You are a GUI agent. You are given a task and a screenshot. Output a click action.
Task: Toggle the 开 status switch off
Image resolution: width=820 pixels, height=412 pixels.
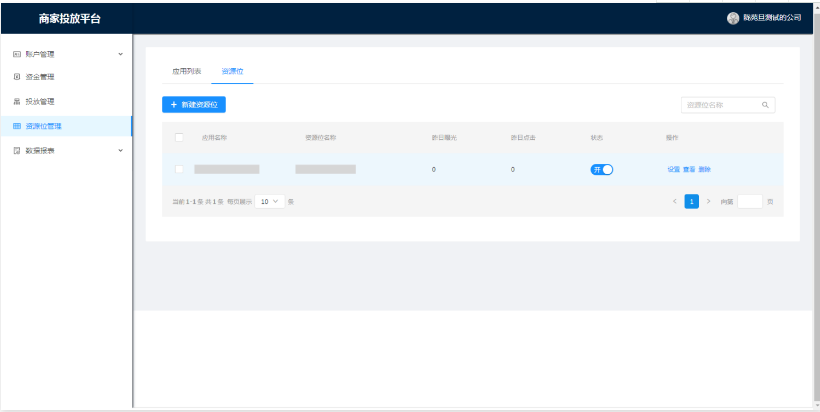point(602,169)
